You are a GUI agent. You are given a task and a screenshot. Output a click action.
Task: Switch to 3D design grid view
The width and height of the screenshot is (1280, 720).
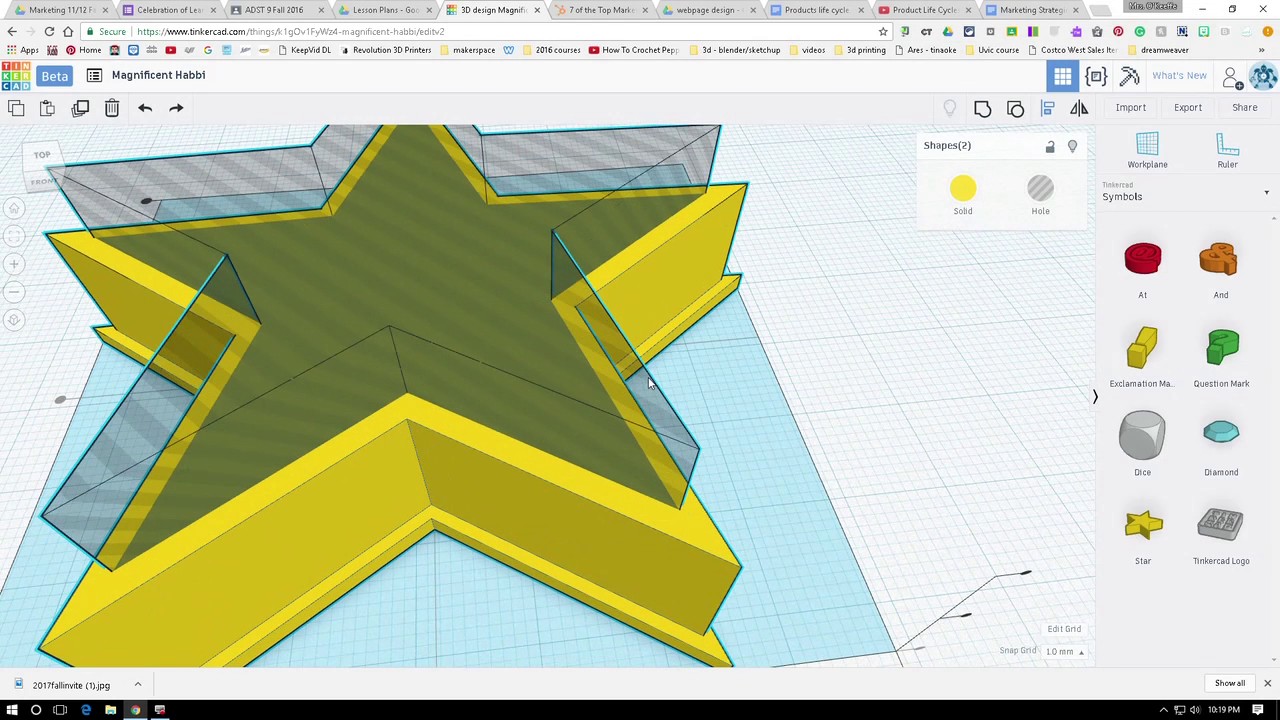[x=1062, y=76]
